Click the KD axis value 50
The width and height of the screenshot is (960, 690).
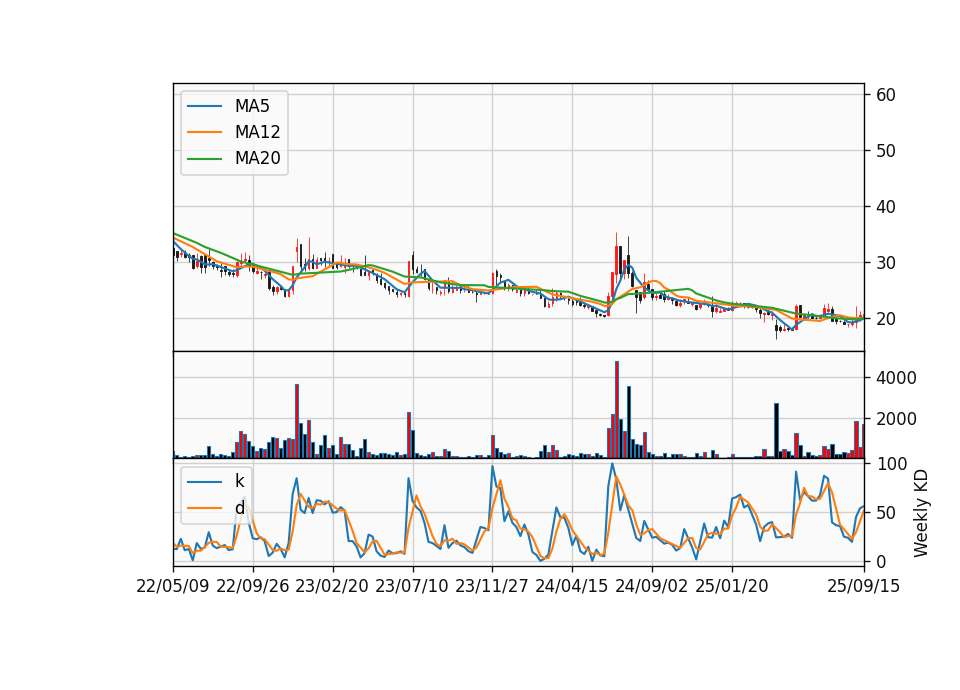click(x=885, y=512)
